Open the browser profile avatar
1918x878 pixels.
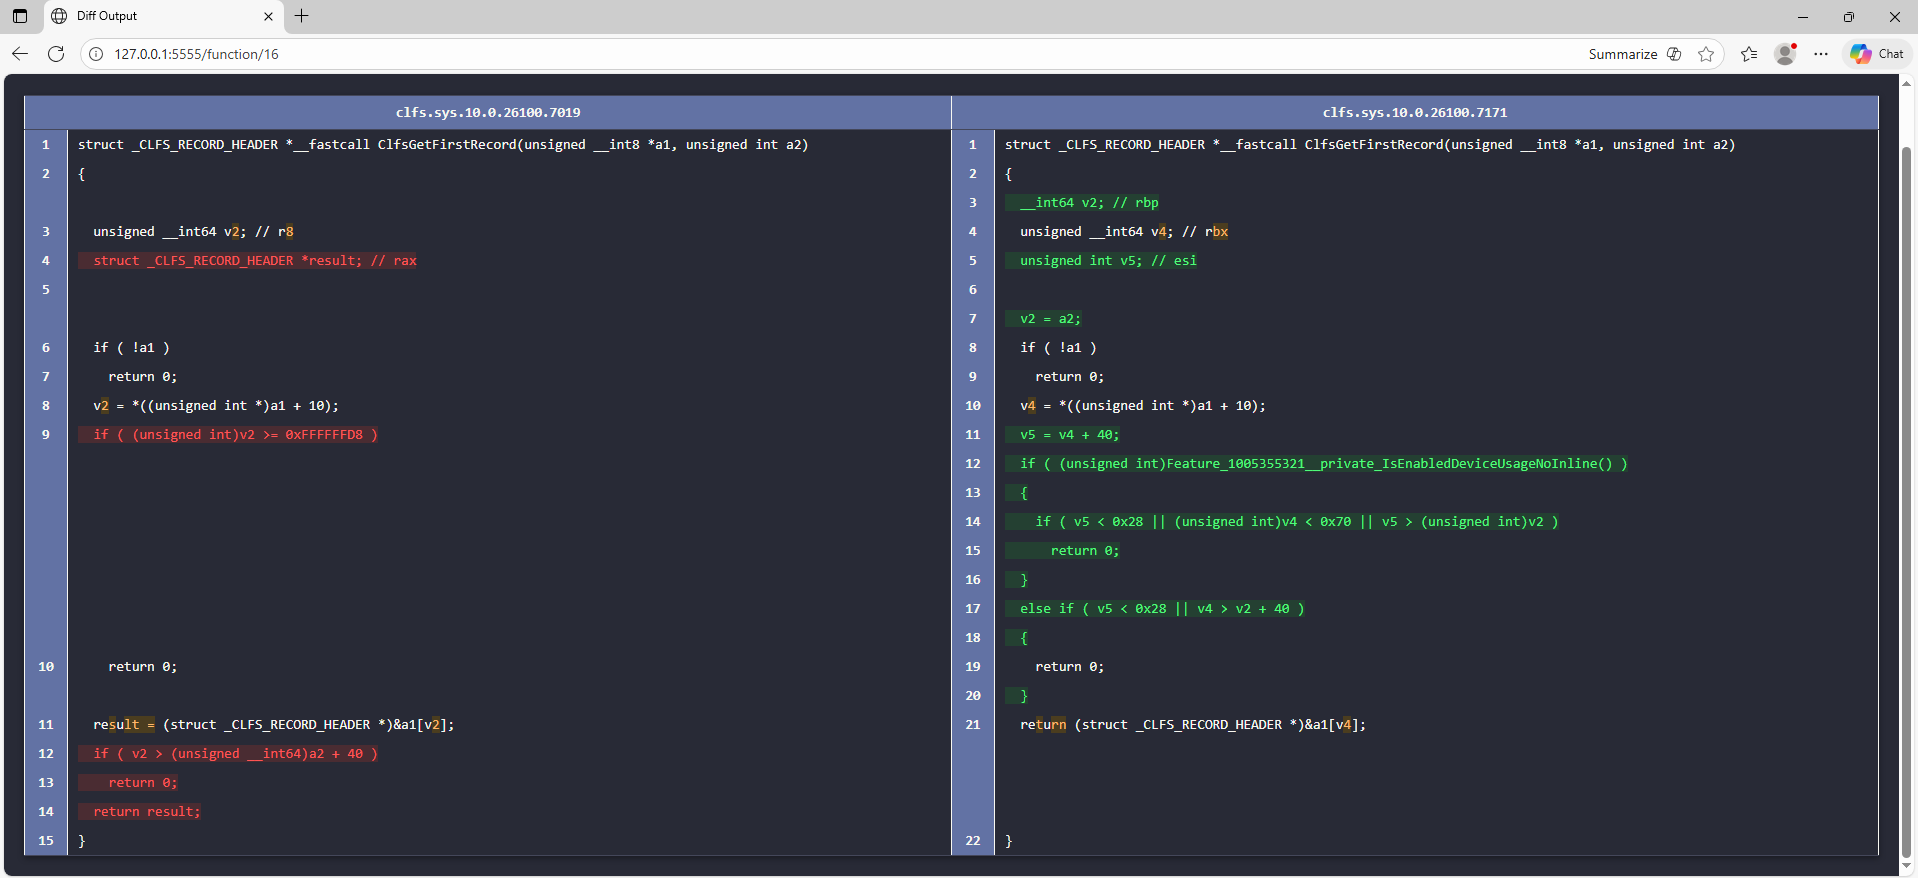[1785, 54]
